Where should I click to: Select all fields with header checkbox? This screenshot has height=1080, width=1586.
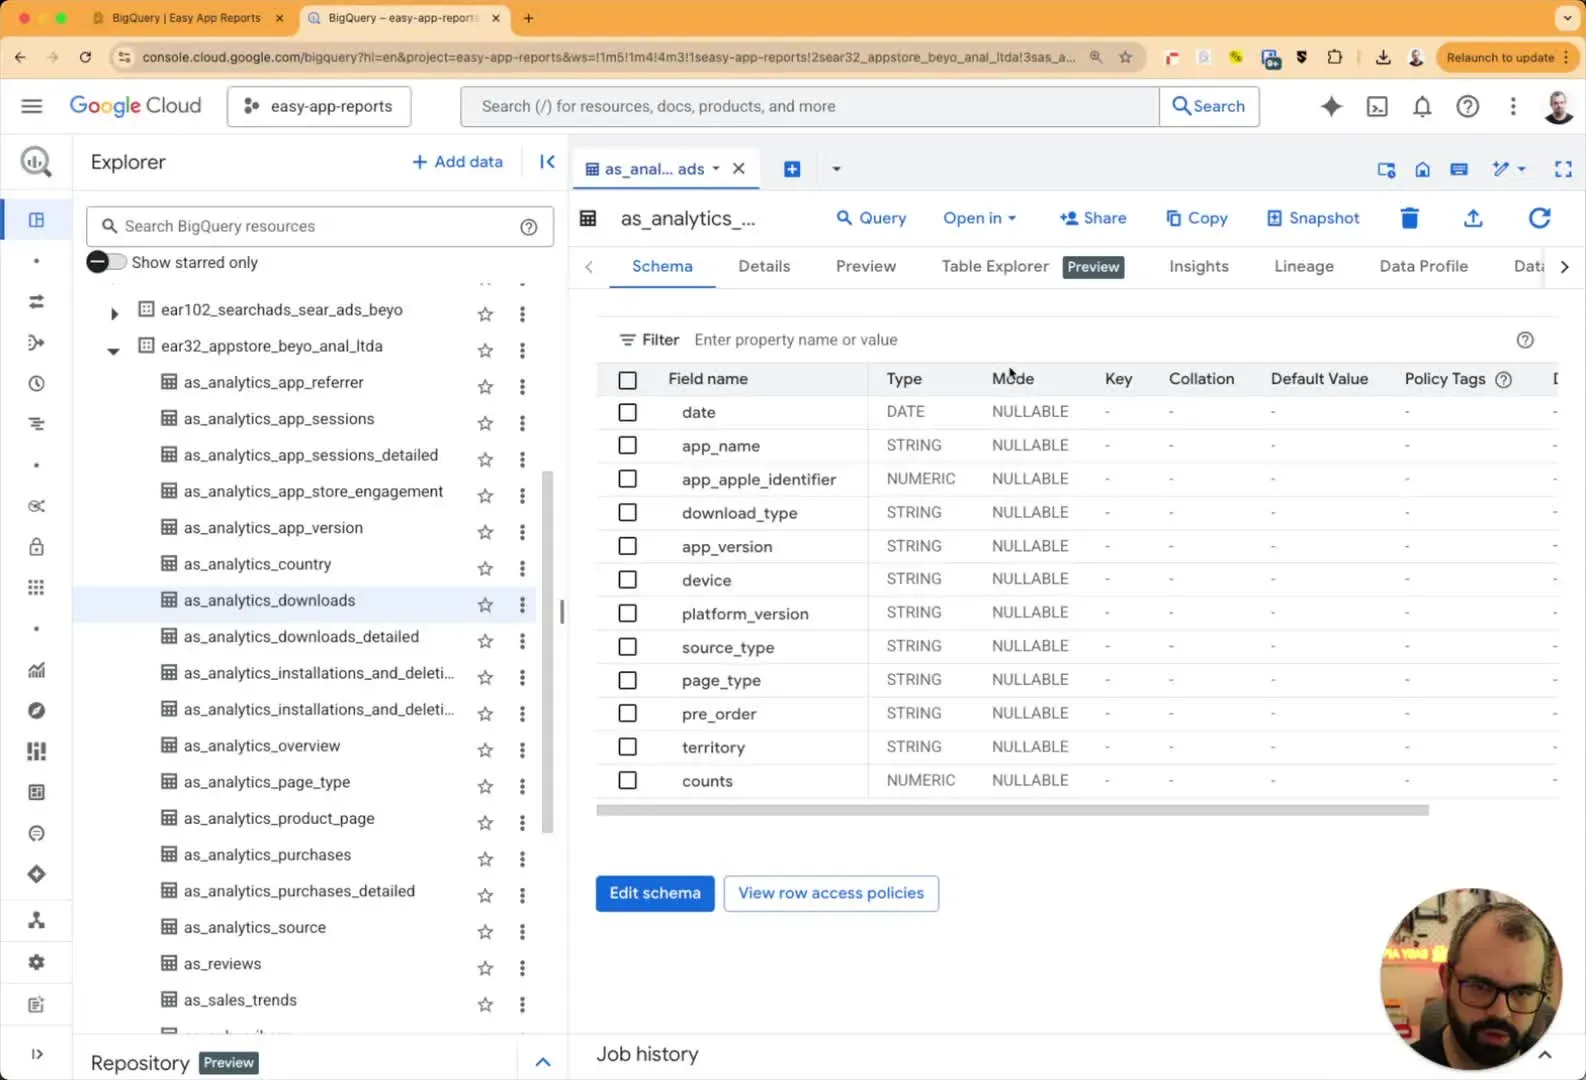coord(627,380)
